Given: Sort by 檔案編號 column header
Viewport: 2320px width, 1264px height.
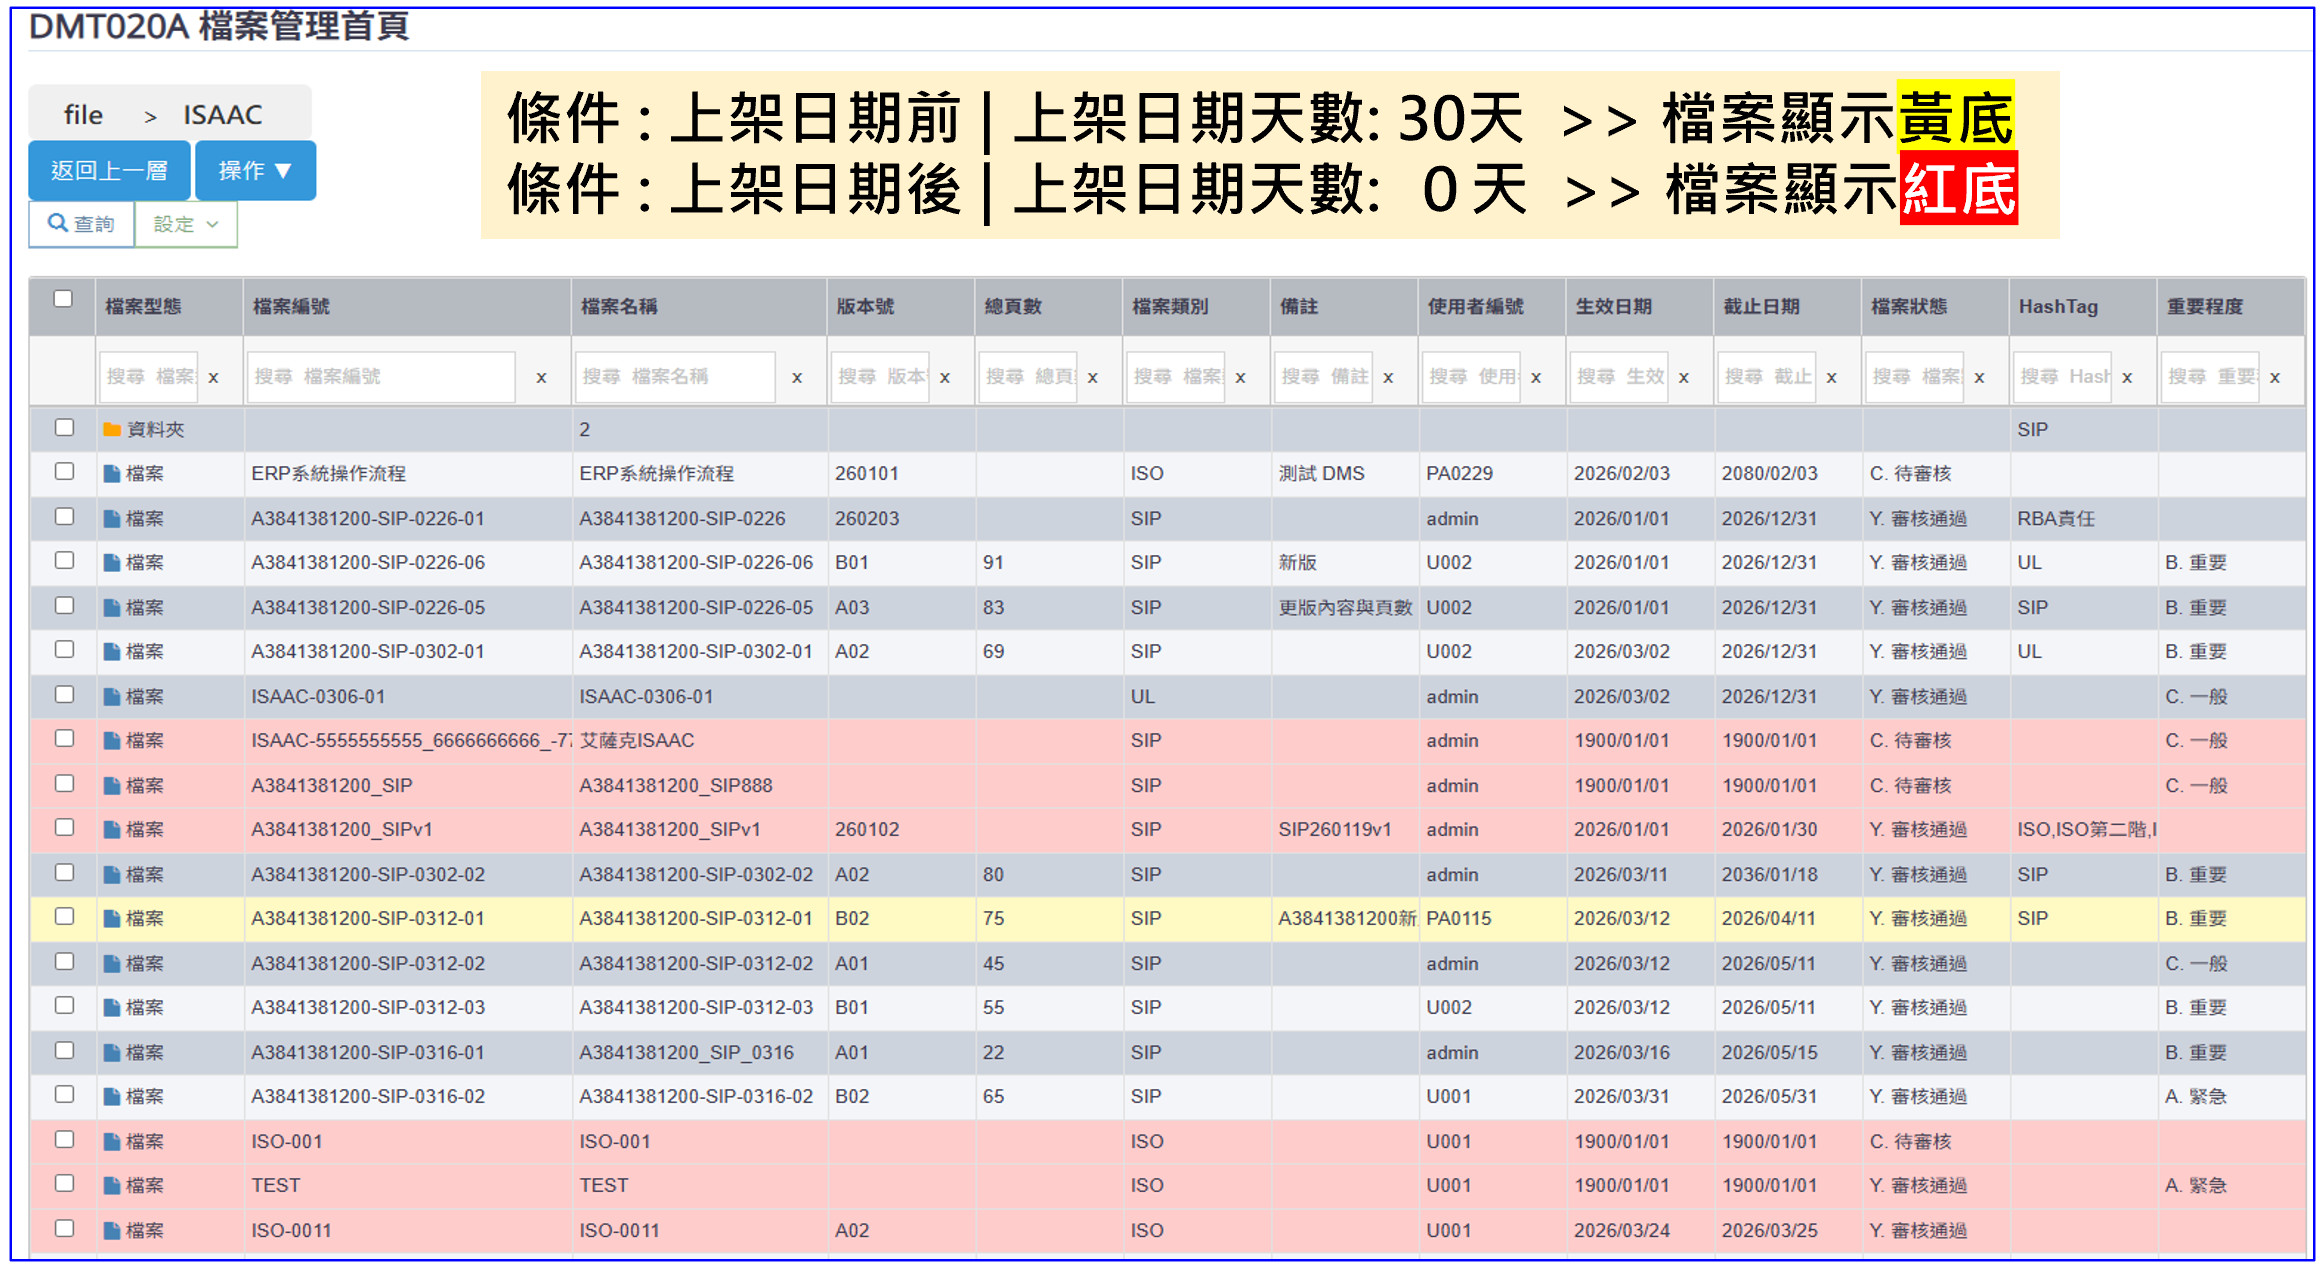Looking at the screenshot, I should tap(291, 307).
